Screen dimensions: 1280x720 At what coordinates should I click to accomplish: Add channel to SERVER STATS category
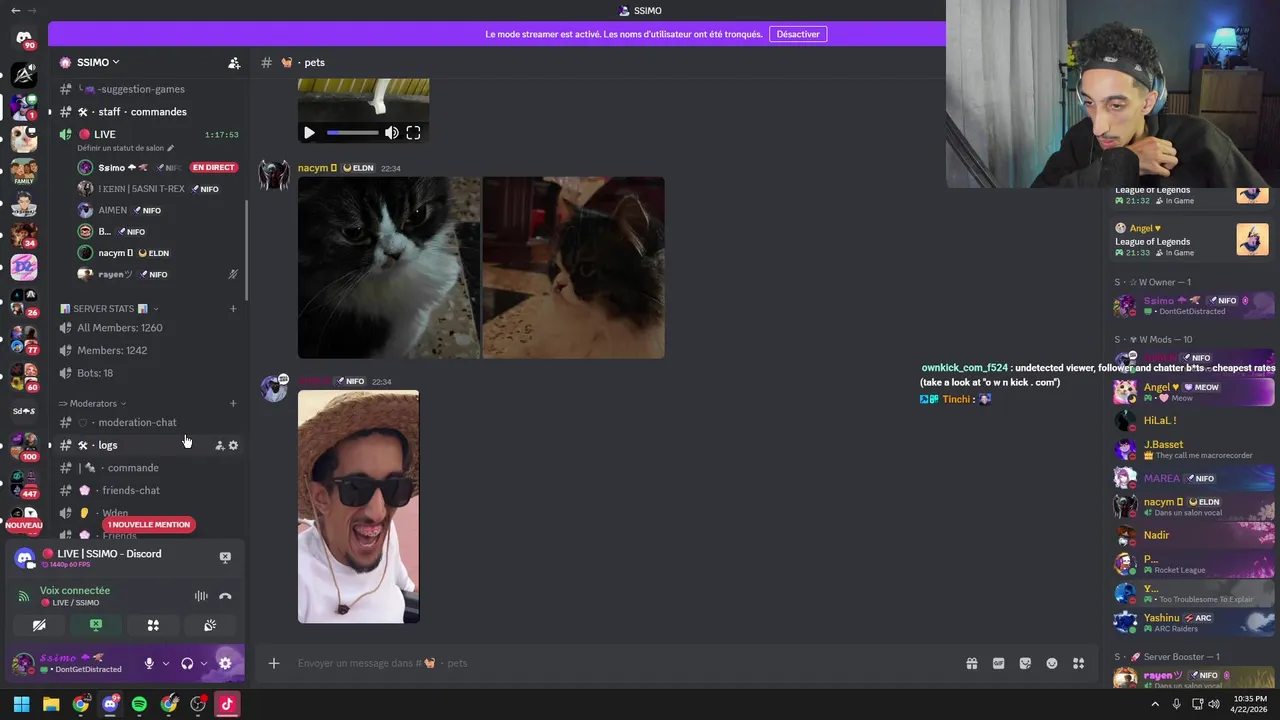coord(233,308)
